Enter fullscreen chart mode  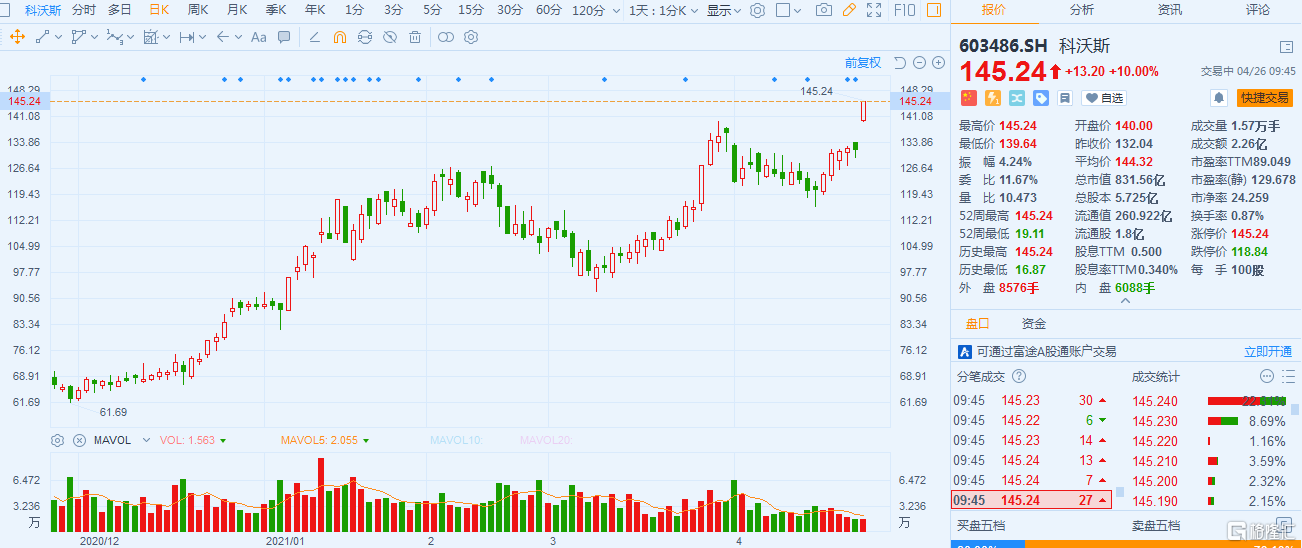pyautogui.click(x=875, y=10)
